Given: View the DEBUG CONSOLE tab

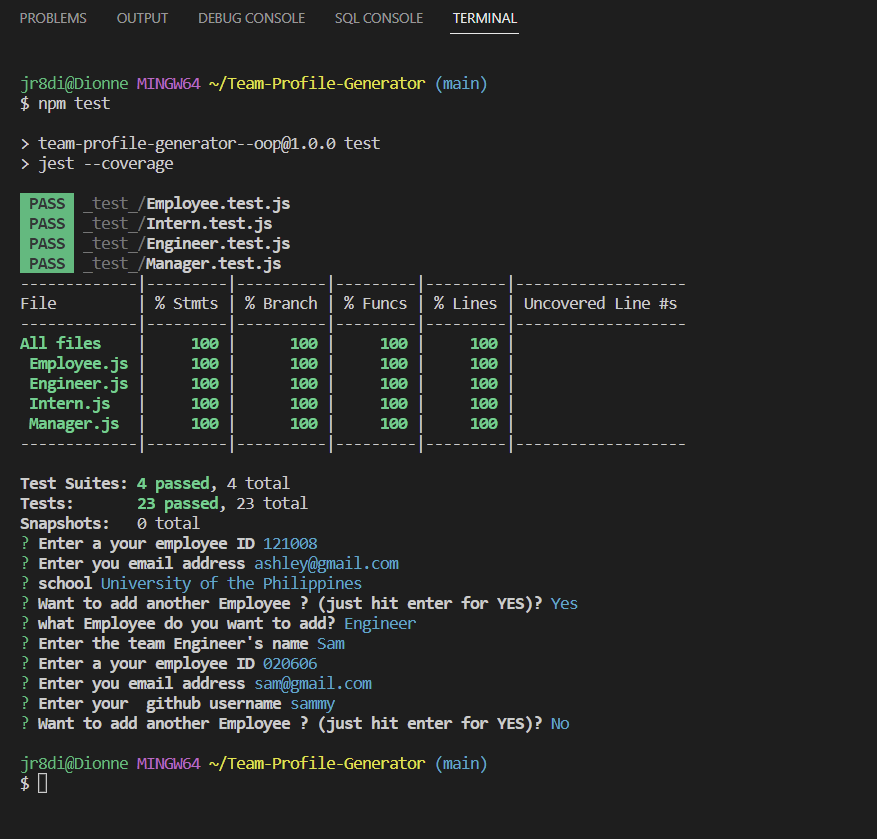Looking at the screenshot, I should [x=251, y=17].
